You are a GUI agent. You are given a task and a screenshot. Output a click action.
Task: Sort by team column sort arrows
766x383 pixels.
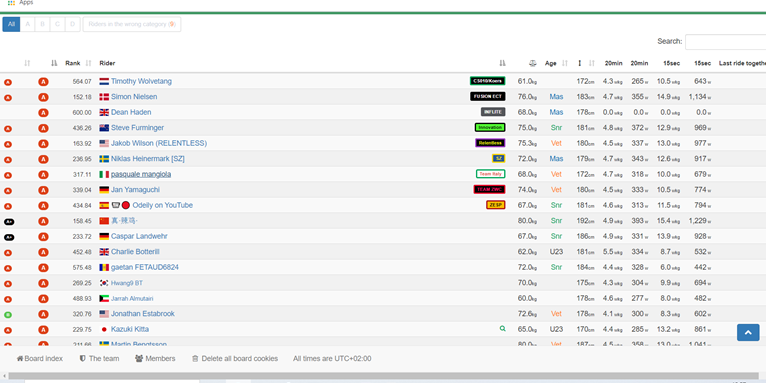coord(503,63)
